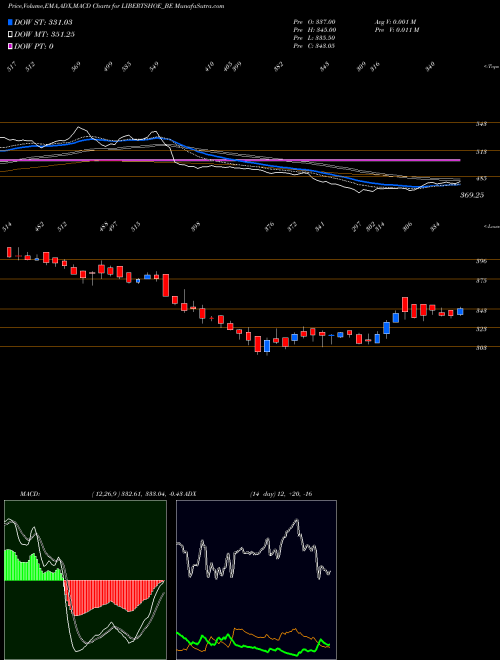Click the 369.25 EMA end-value label
This screenshot has height=660, width=500.
pos(473,195)
